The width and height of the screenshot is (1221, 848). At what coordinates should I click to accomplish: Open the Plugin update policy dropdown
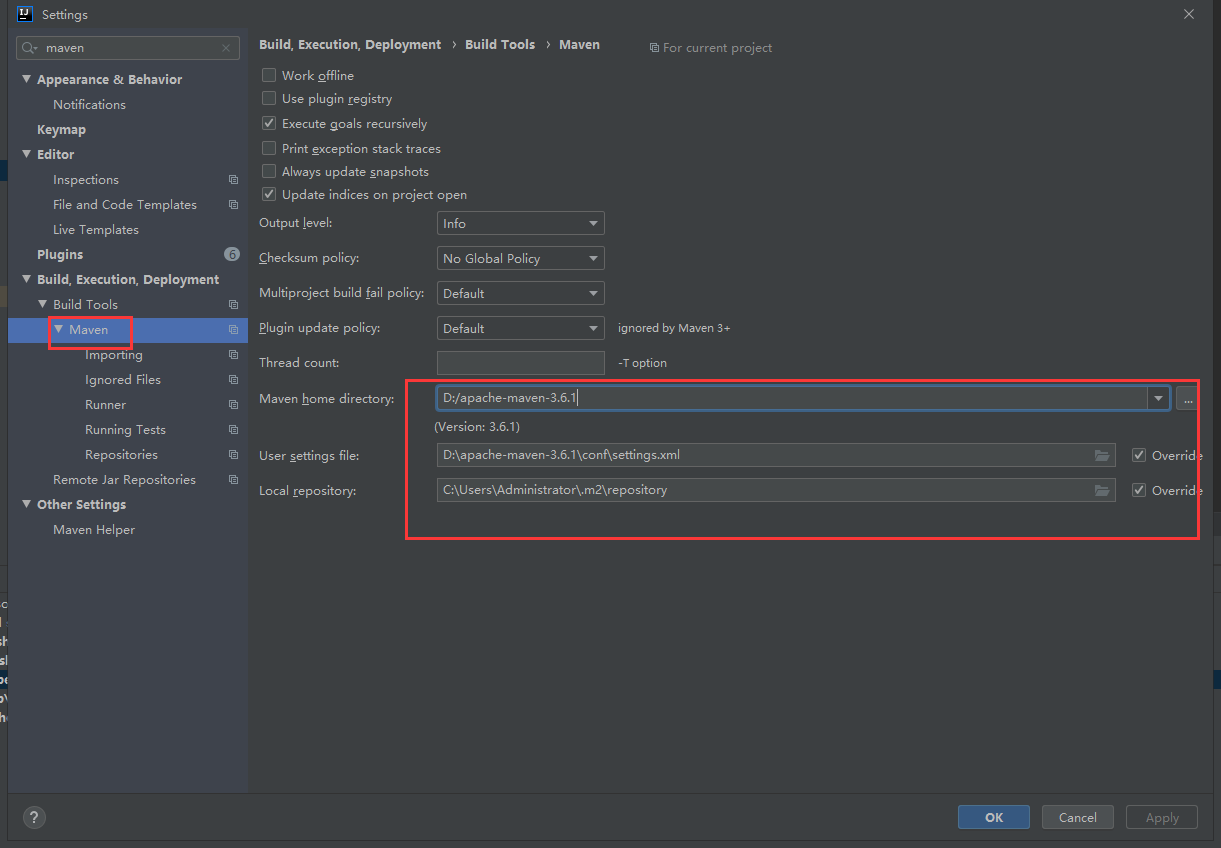pos(521,328)
